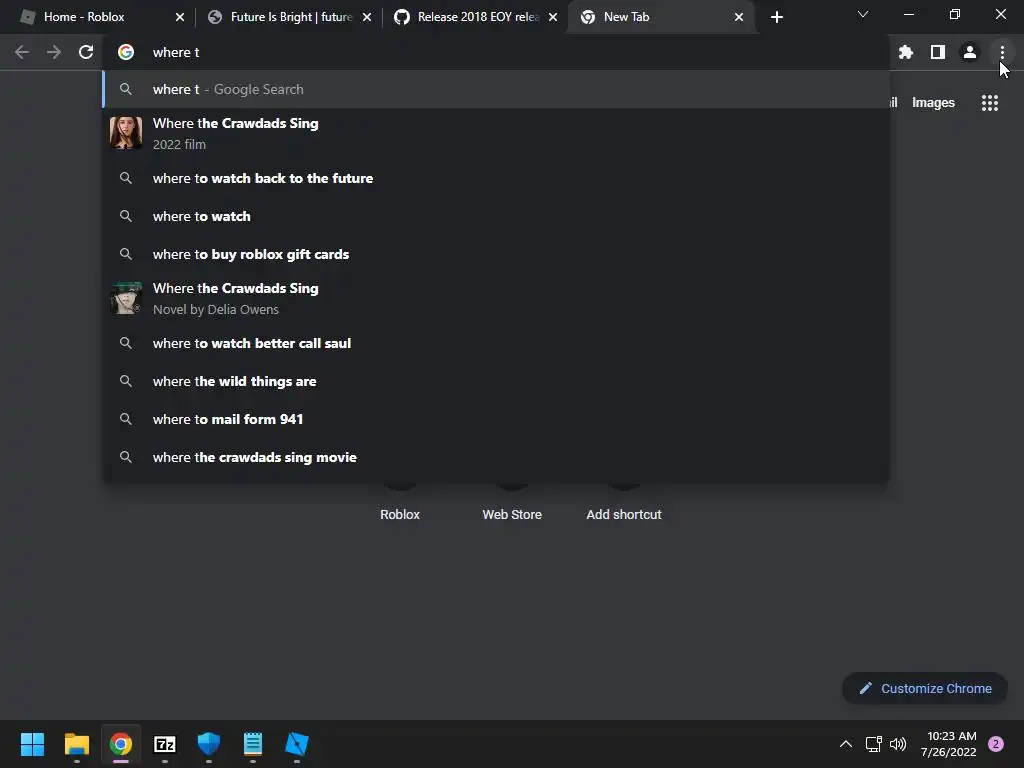Viewport: 1024px width, 768px height.
Task: Open the clock showing 10:23 AM
Action: 948,744
